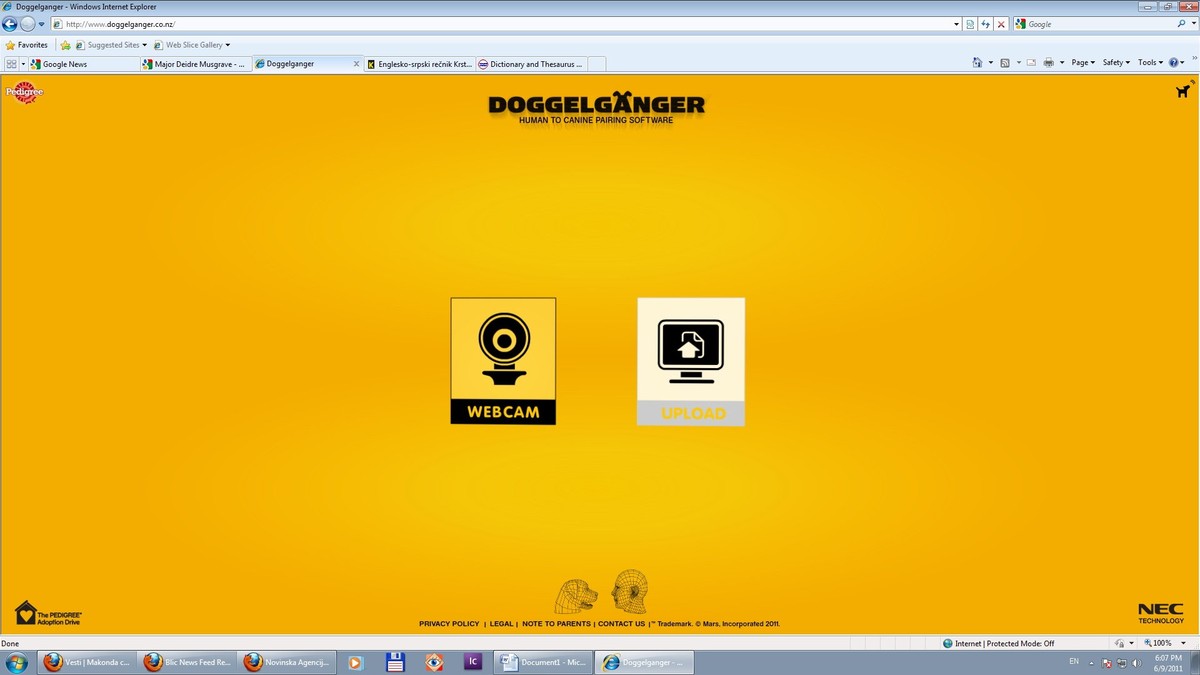This screenshot has width=1200, height=675.
Task: Click the wireframe dog and human heads
Action: pyautogui.click(x=601, y=591)
